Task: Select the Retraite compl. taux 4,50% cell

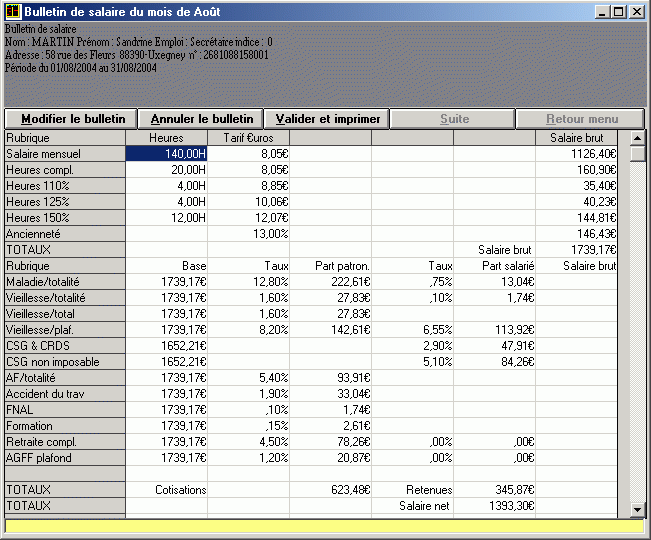Action: pos(248,442)
